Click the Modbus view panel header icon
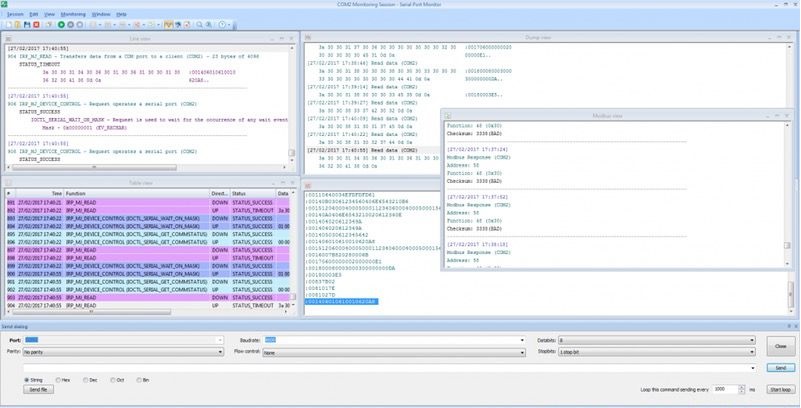 [x=448, y=116]
